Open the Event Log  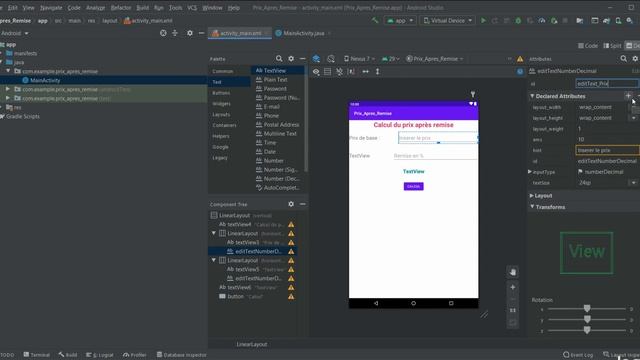coord(578,355)
